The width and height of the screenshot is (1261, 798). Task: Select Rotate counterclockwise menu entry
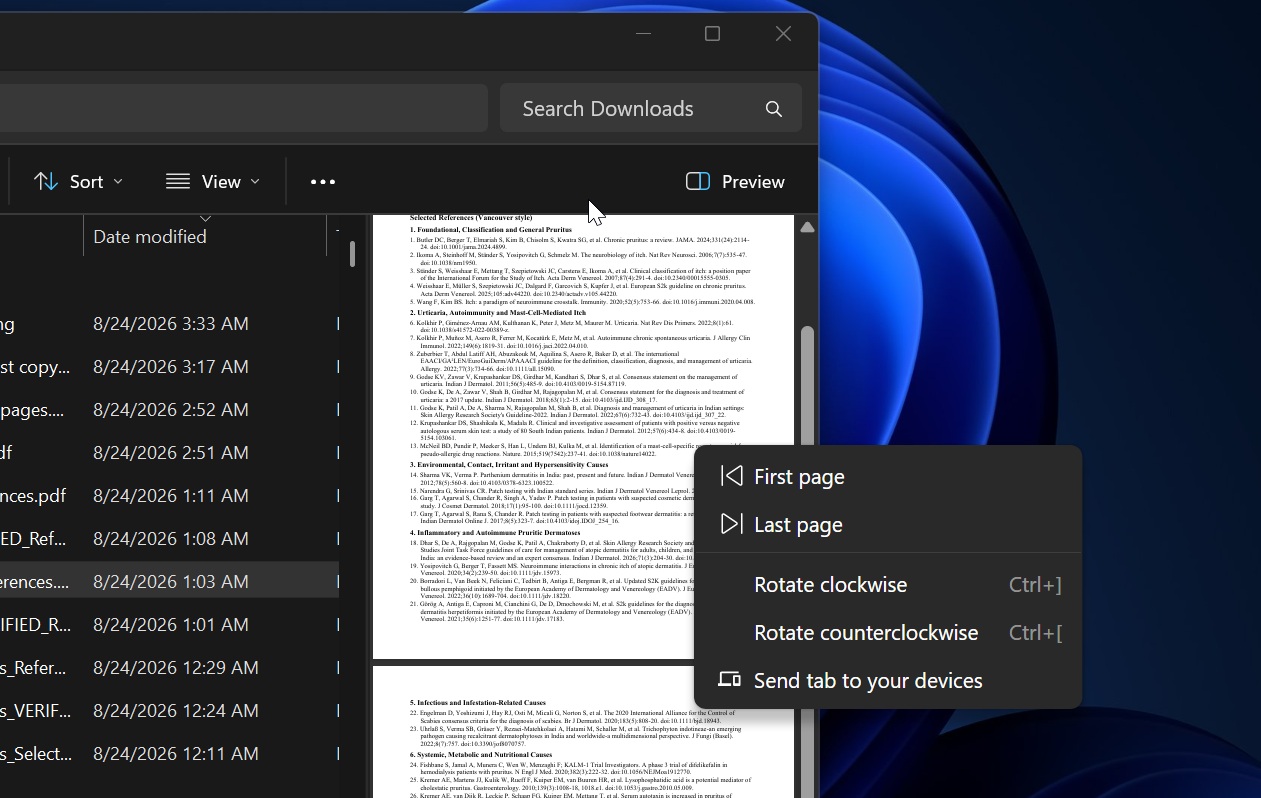(888, 632)
